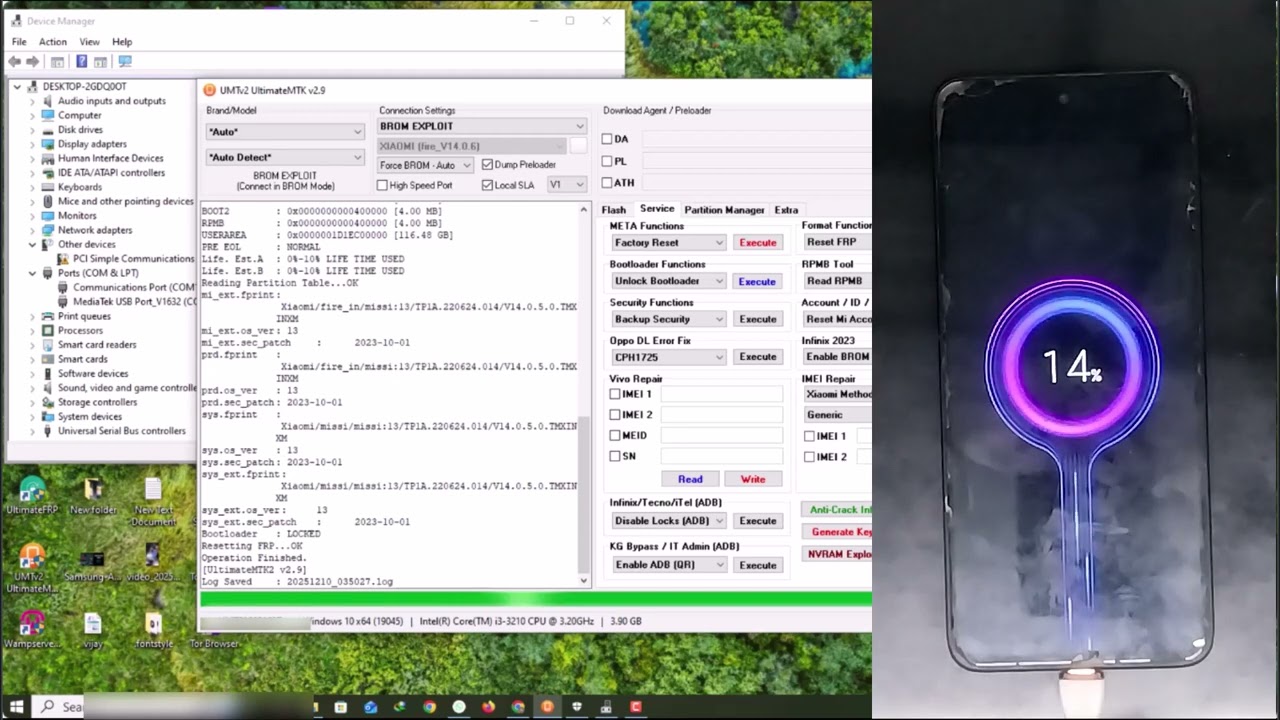The image size is (1280, 720).
Task: Select the fontstyle folder on desktop
Action: click(x=153, y=630)
